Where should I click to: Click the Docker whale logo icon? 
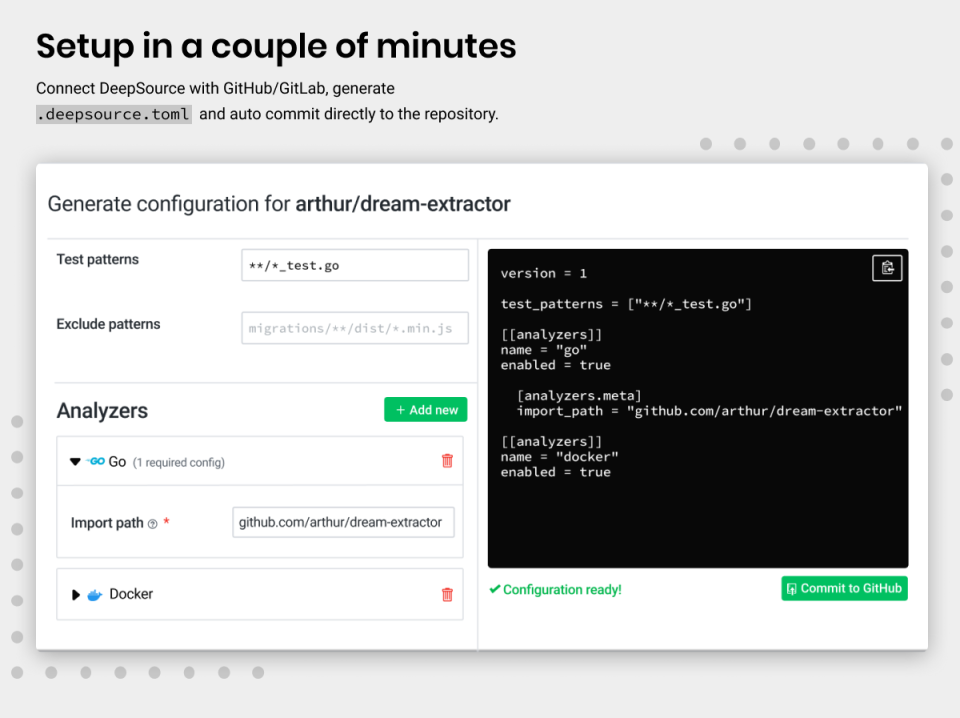pyautogui.click(x=94, y=595)
